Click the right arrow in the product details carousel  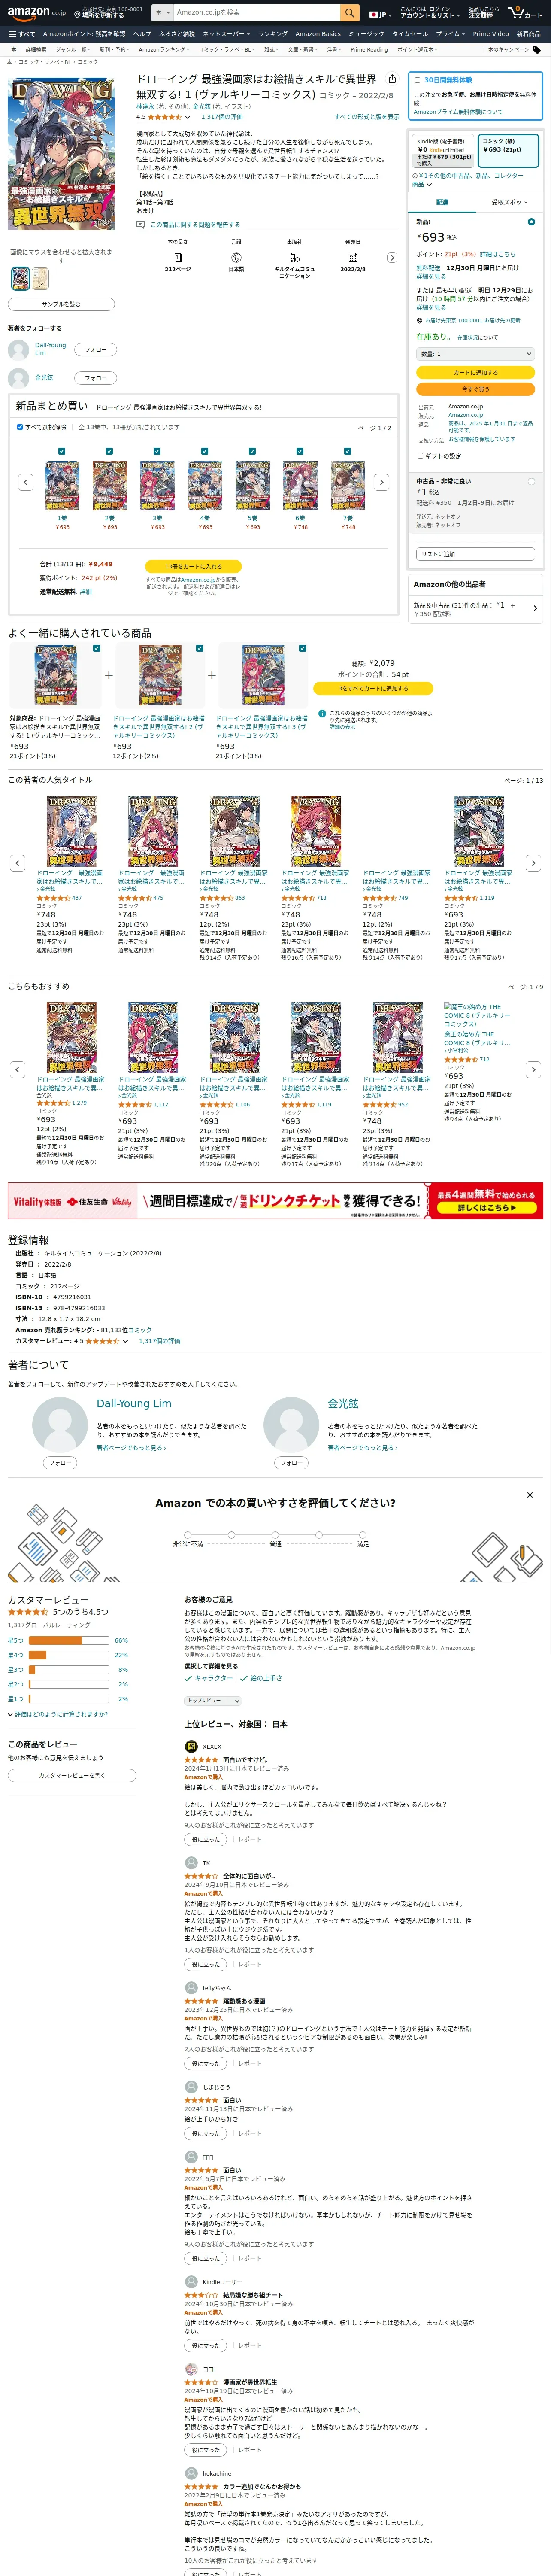pyautogui.click(x=392, y=258)
